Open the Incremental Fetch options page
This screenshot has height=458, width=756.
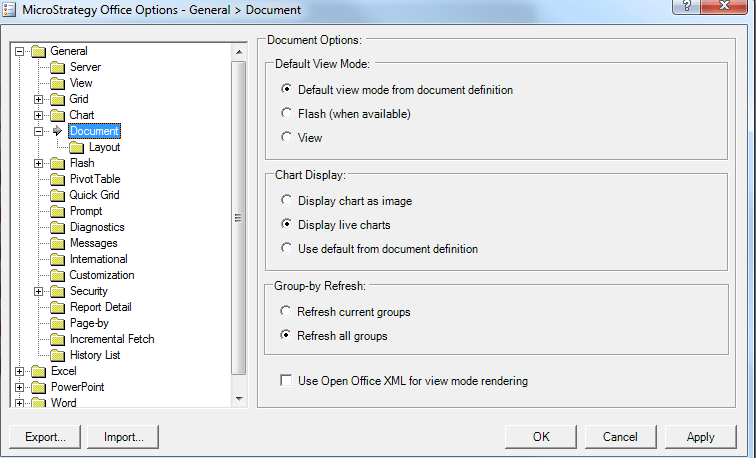[112, 339]
